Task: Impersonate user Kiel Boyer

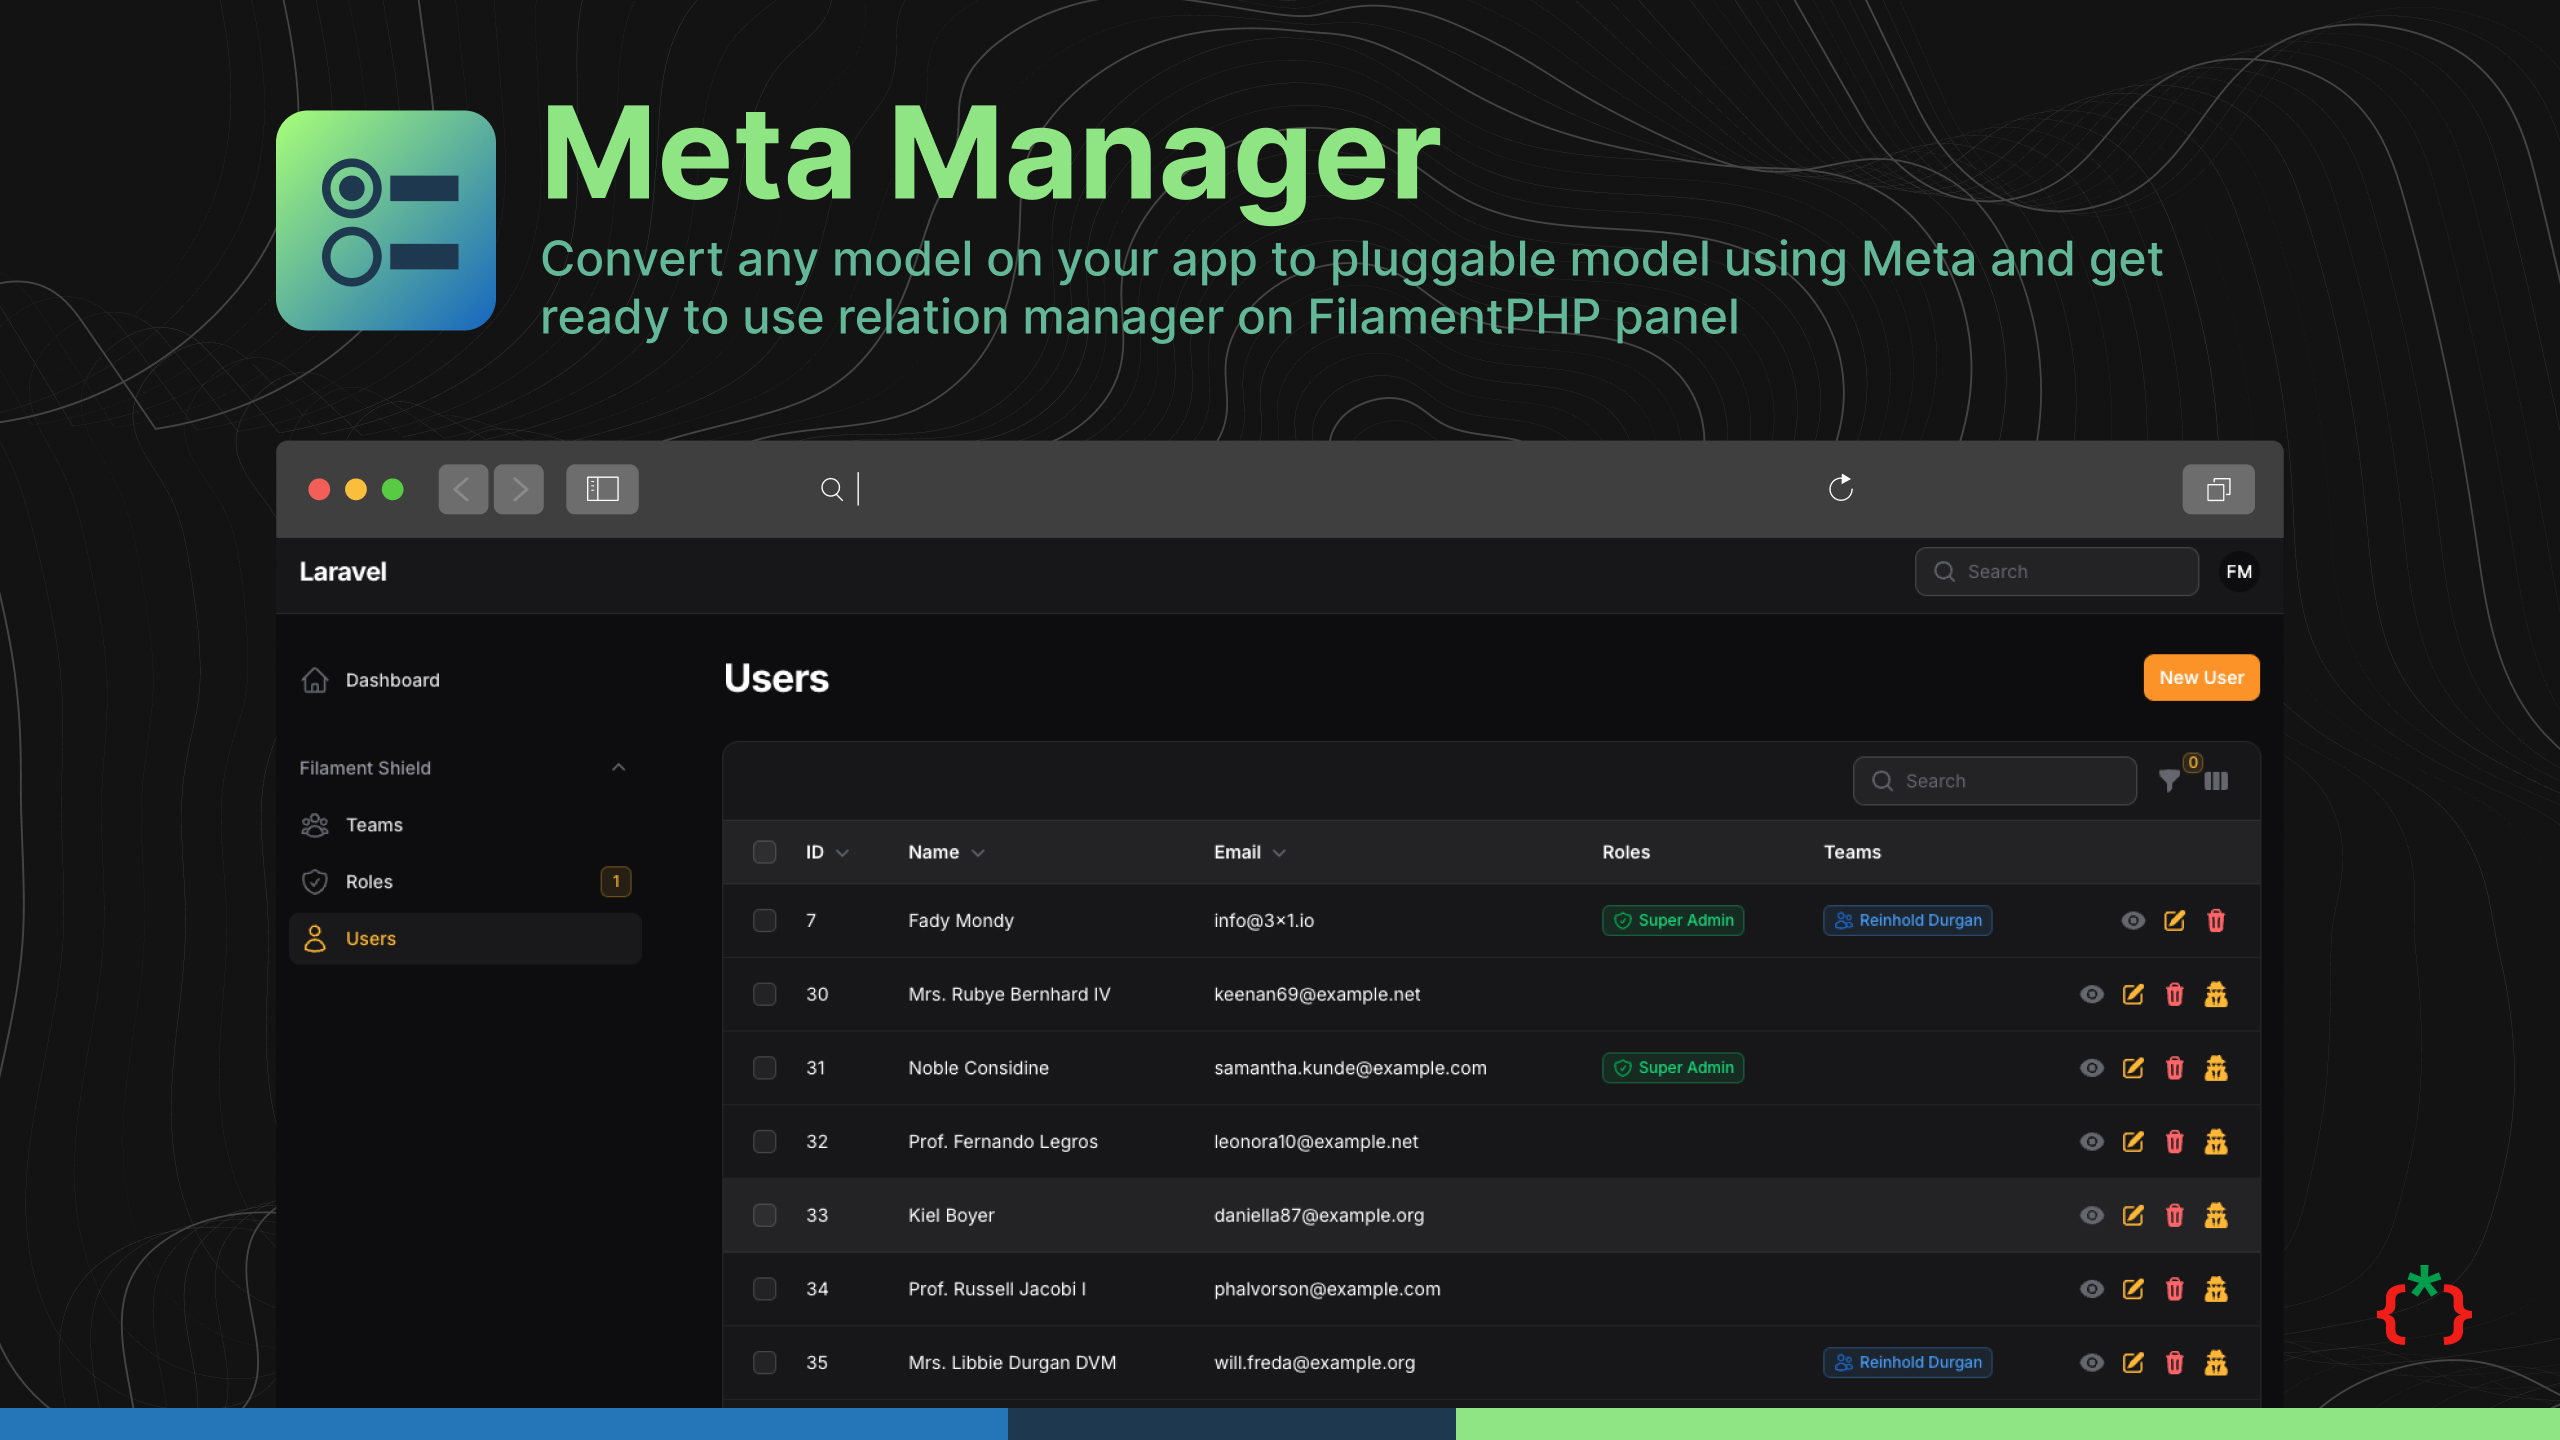Action: click(2216, 1215)
